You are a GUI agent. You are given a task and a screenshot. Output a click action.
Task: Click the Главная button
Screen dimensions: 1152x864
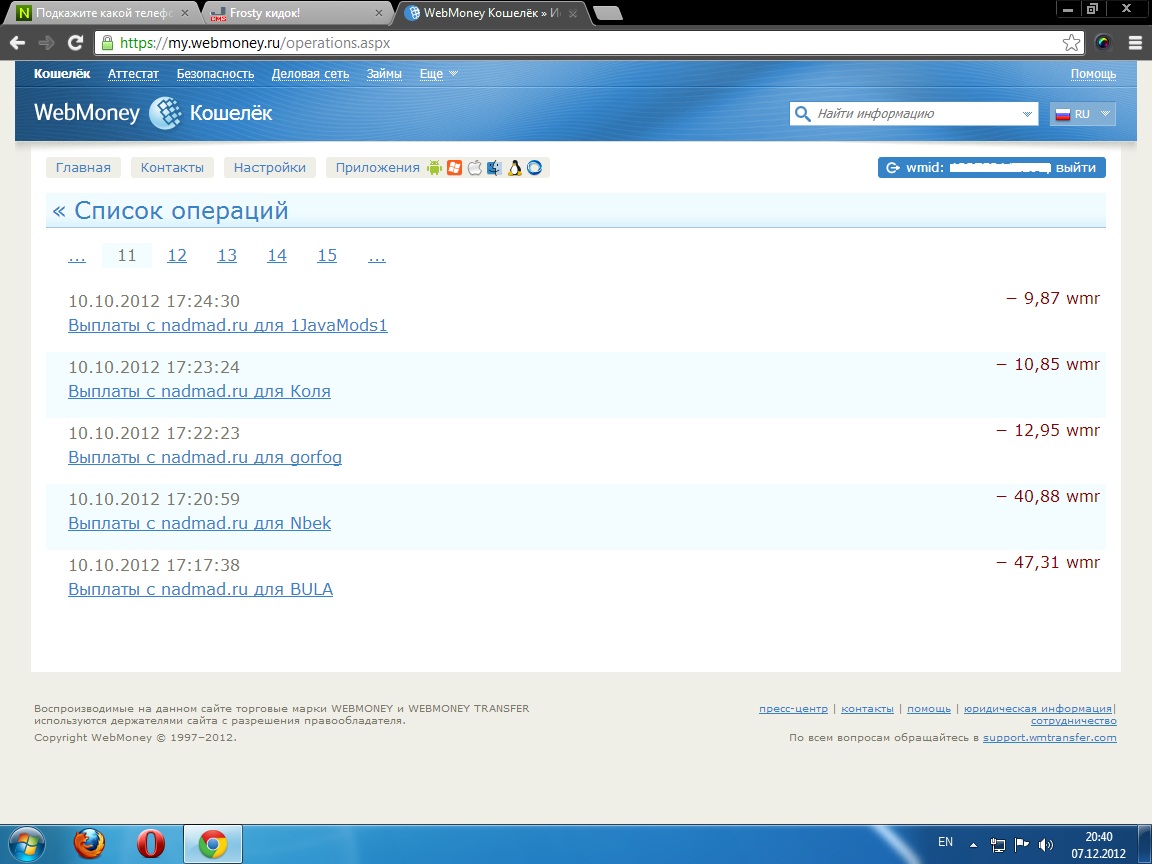point(83,168)
